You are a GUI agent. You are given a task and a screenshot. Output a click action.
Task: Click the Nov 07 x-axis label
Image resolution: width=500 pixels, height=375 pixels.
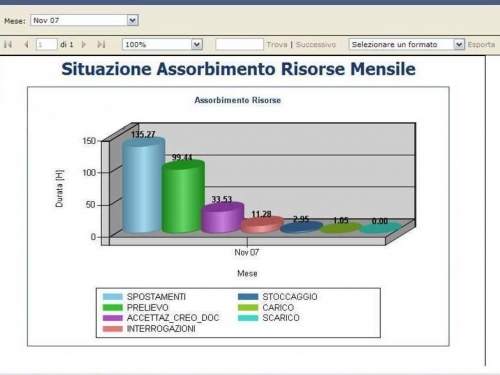click(x=247, y=252)
